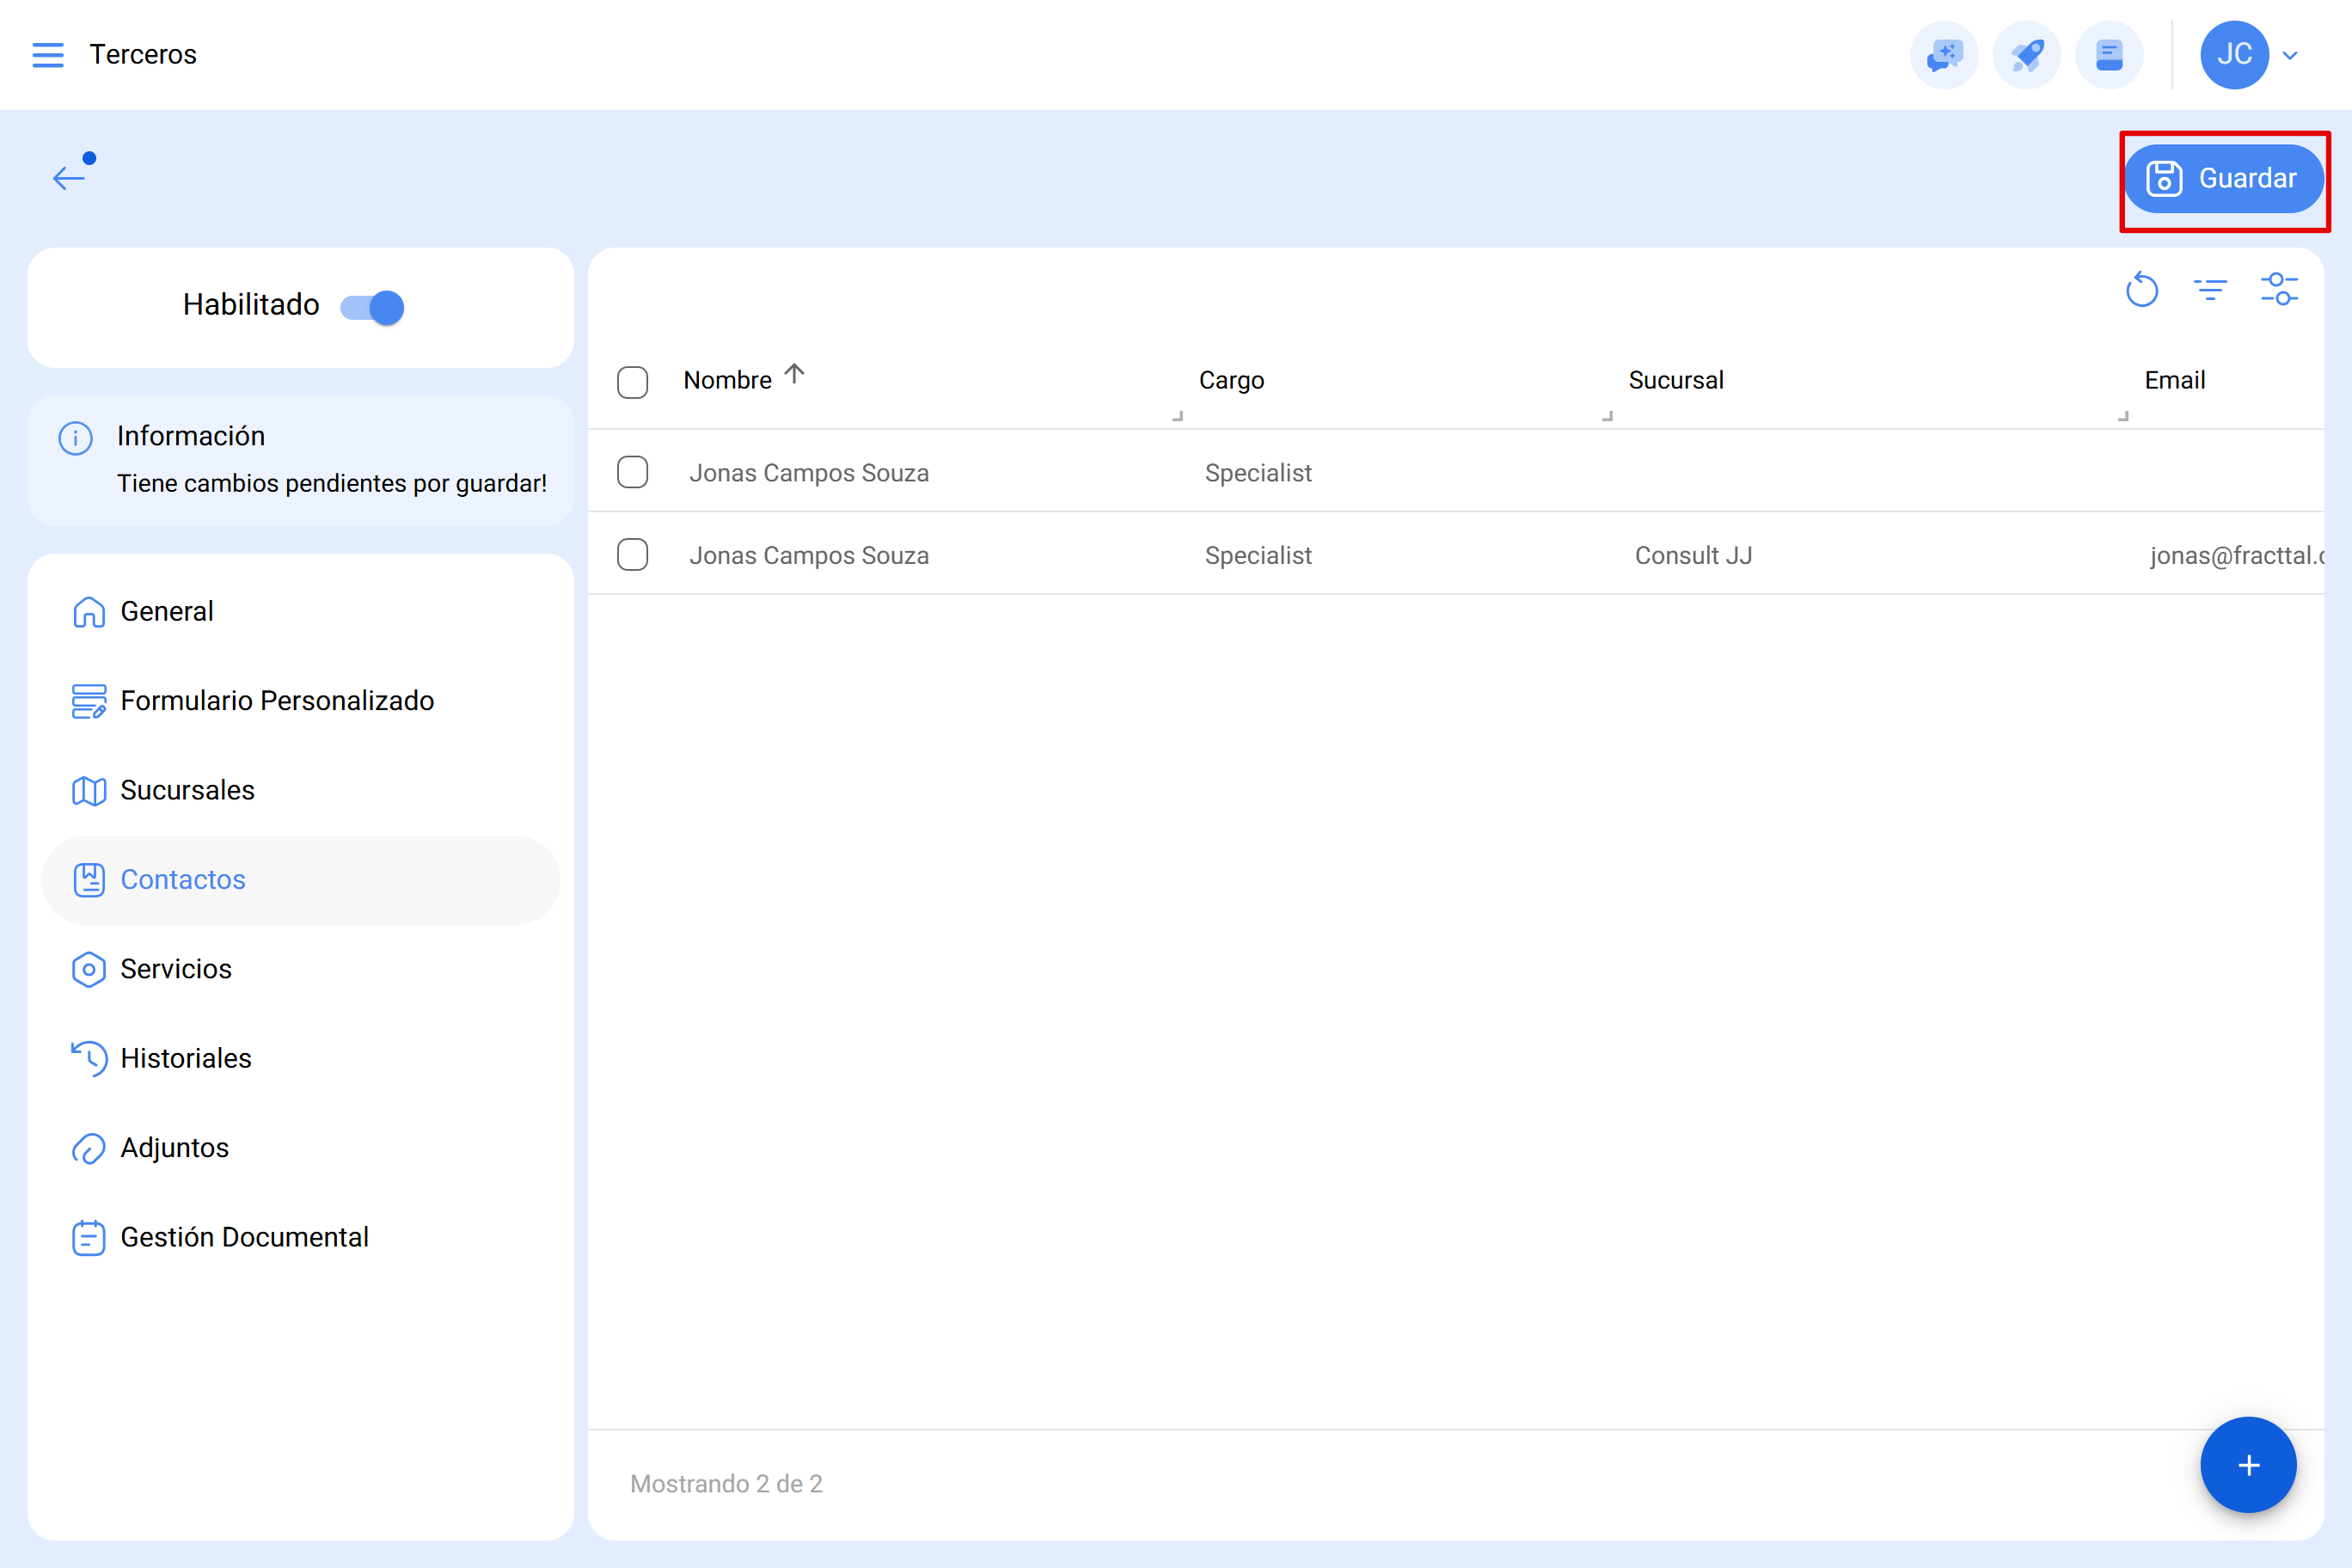Click the Email column header

(2174, 381)
